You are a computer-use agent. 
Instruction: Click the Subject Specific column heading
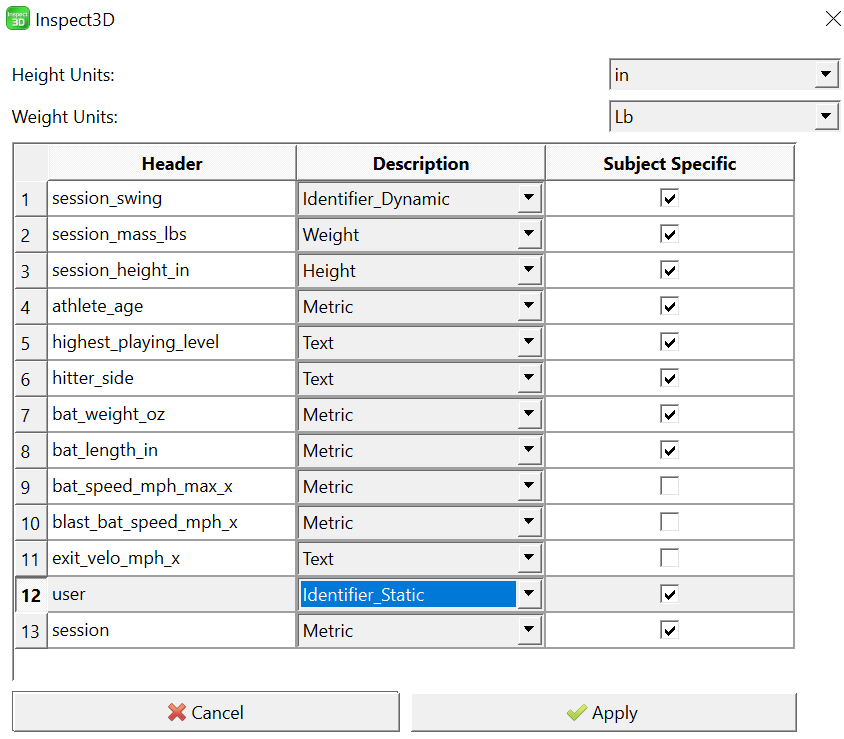pos(670,163)
